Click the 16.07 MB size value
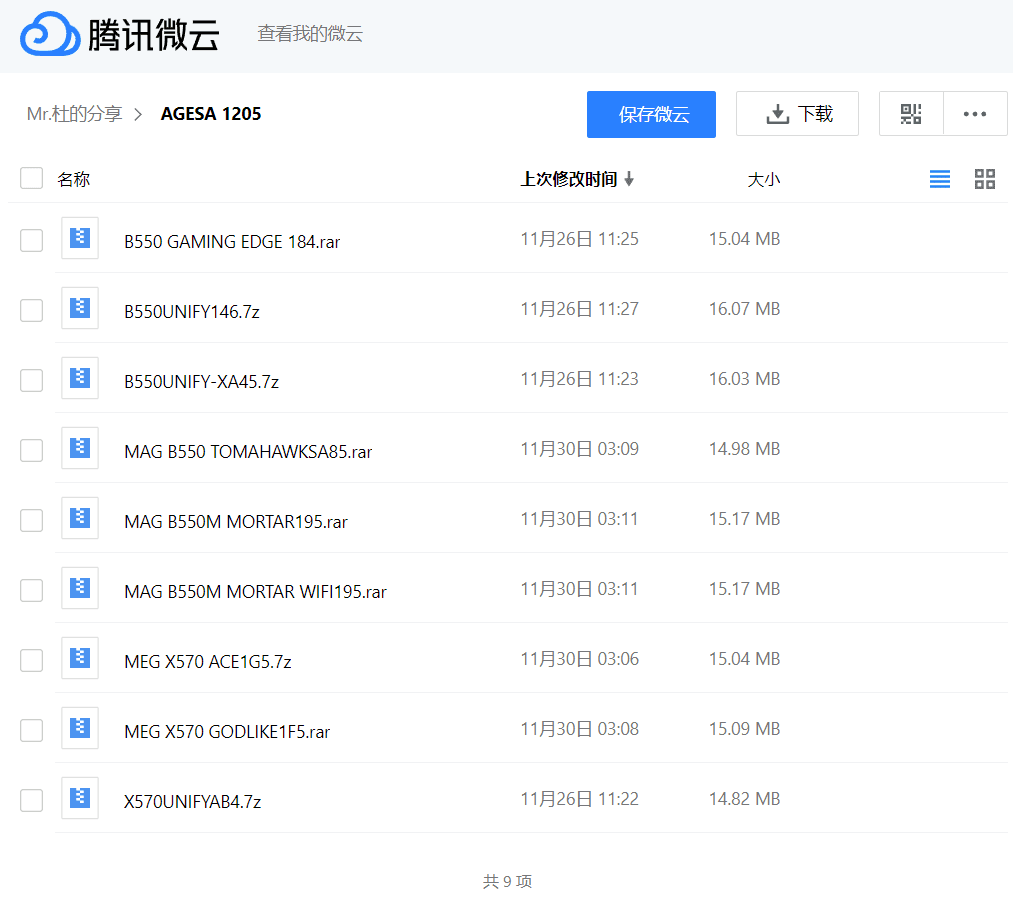Image resolution: width=1013 pixels, height=899 pixels. coord(744,309)
